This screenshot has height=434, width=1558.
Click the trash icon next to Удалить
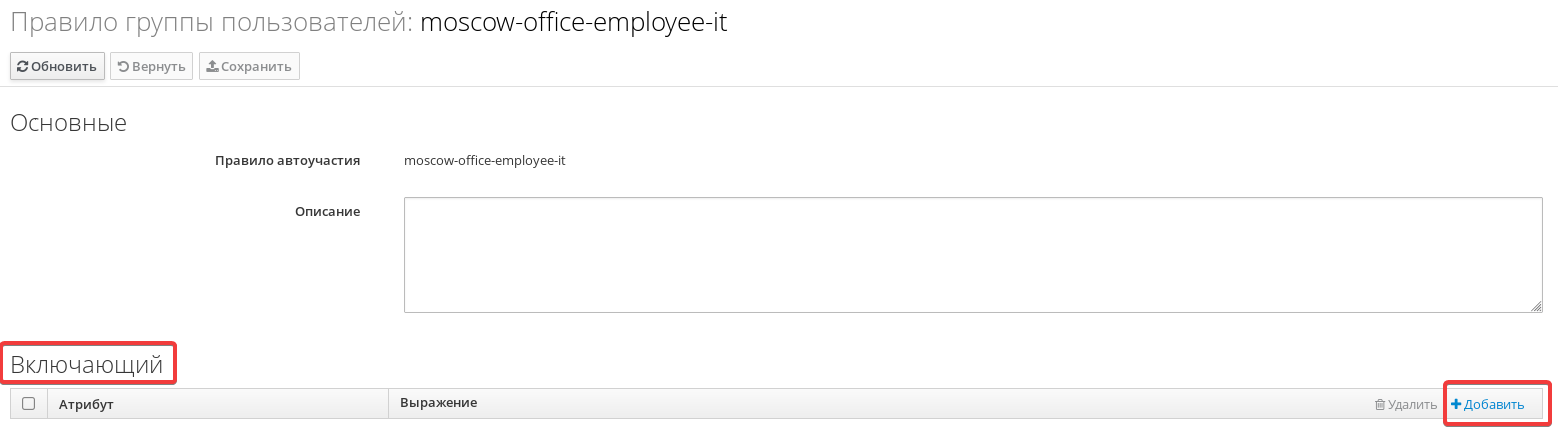(x=1380, y=405)
